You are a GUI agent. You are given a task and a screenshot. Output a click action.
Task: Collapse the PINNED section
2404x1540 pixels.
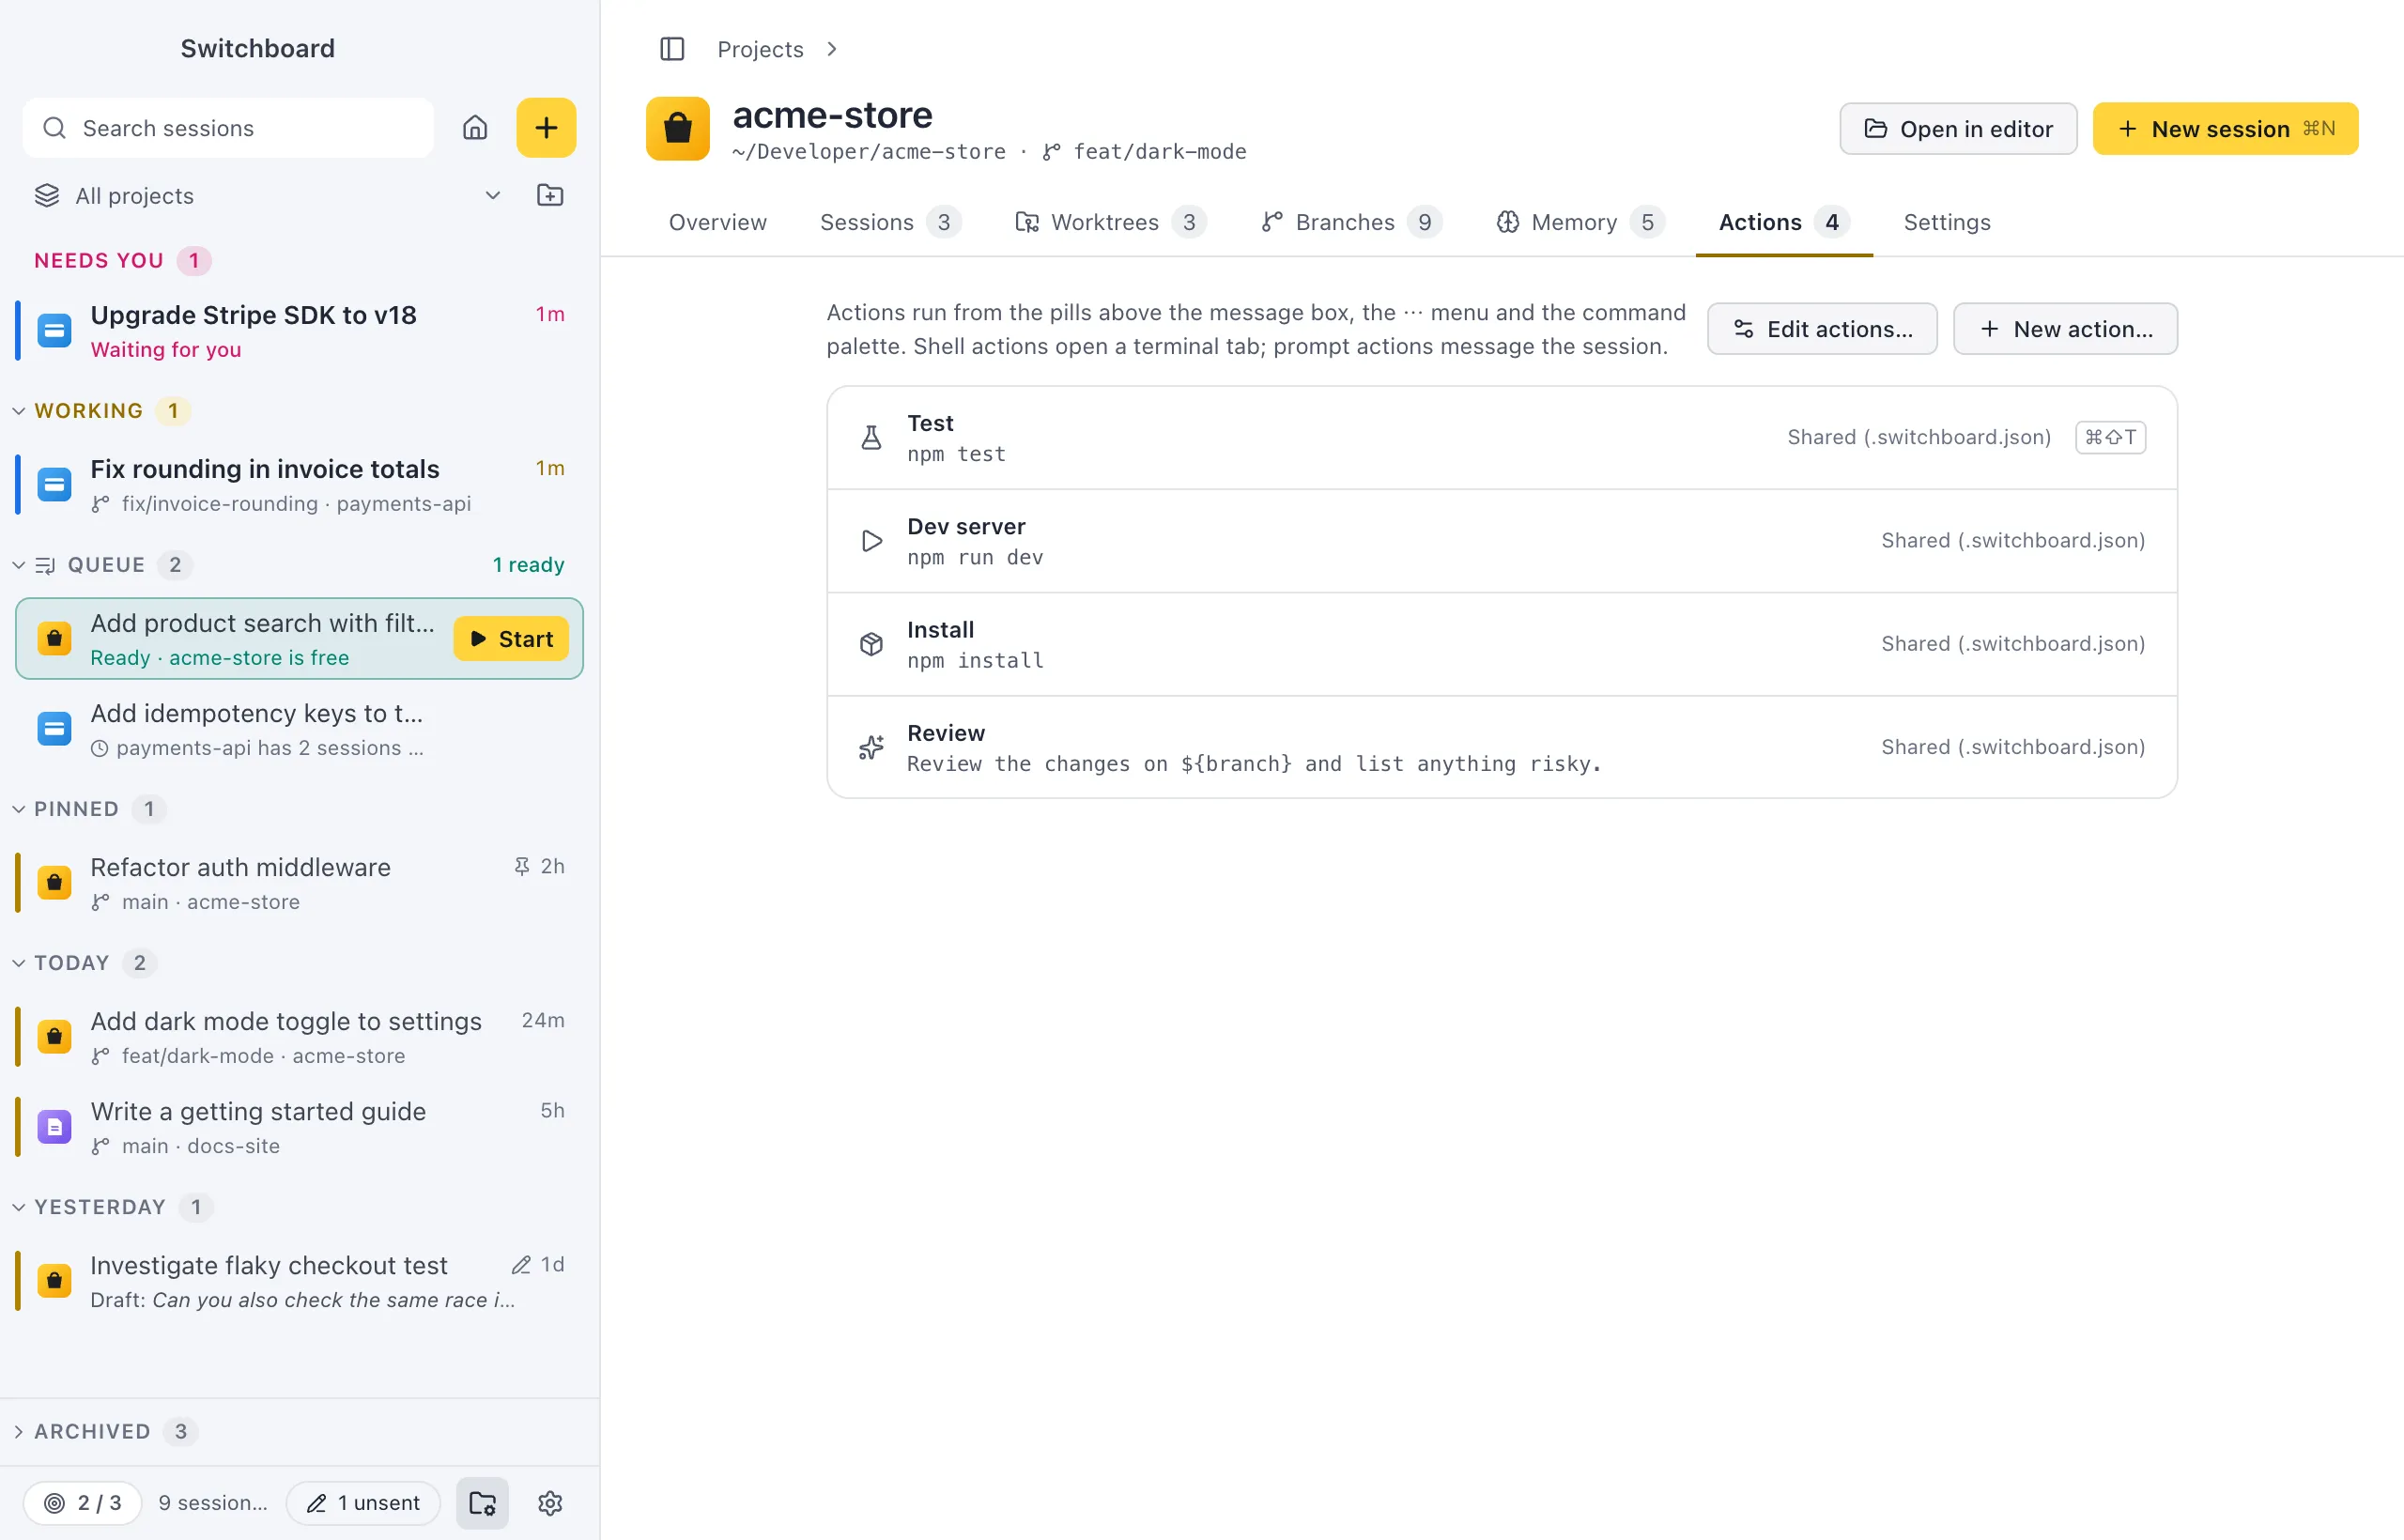click(x=18, y=809)
